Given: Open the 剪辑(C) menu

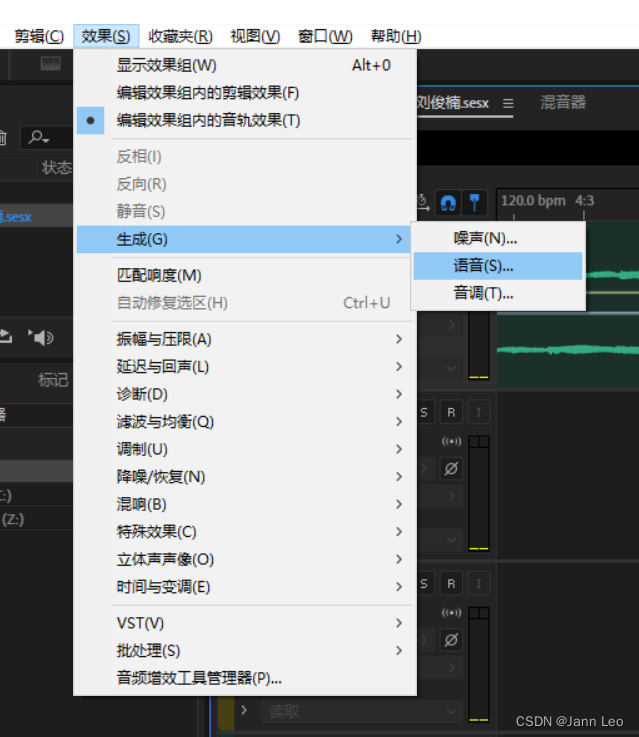Looking at the screenshot, I should pyautogui.click(x=39, y=36).
